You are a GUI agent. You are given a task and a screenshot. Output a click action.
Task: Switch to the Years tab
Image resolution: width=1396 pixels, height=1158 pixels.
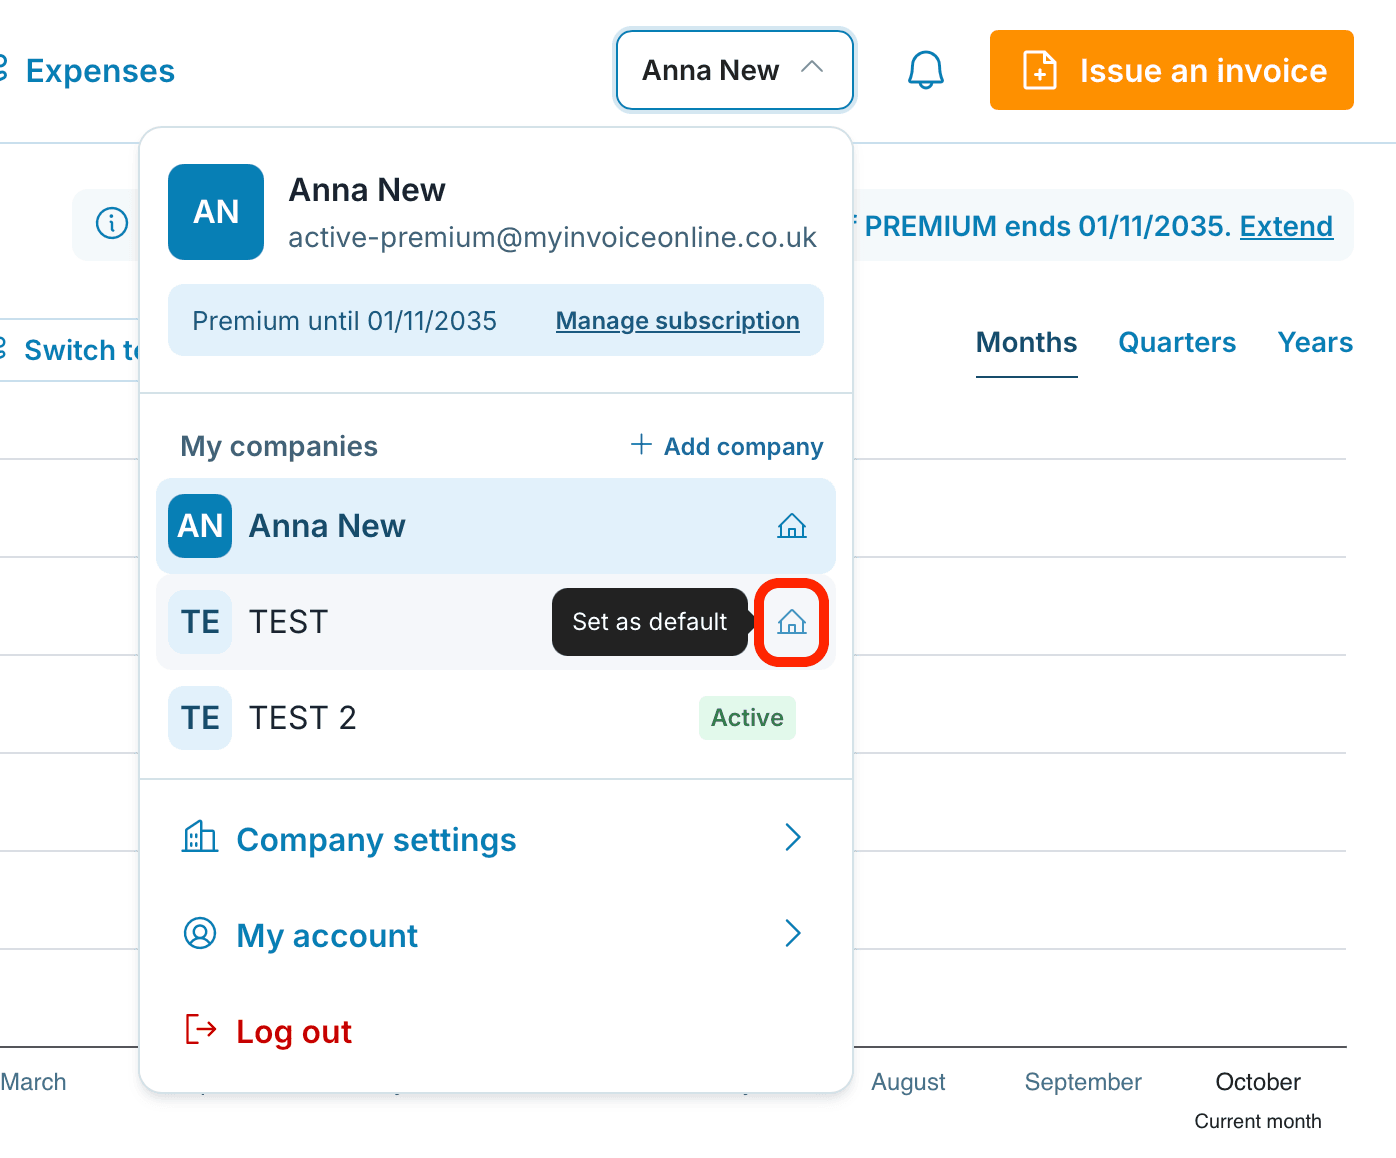(x=1315, y=343)
